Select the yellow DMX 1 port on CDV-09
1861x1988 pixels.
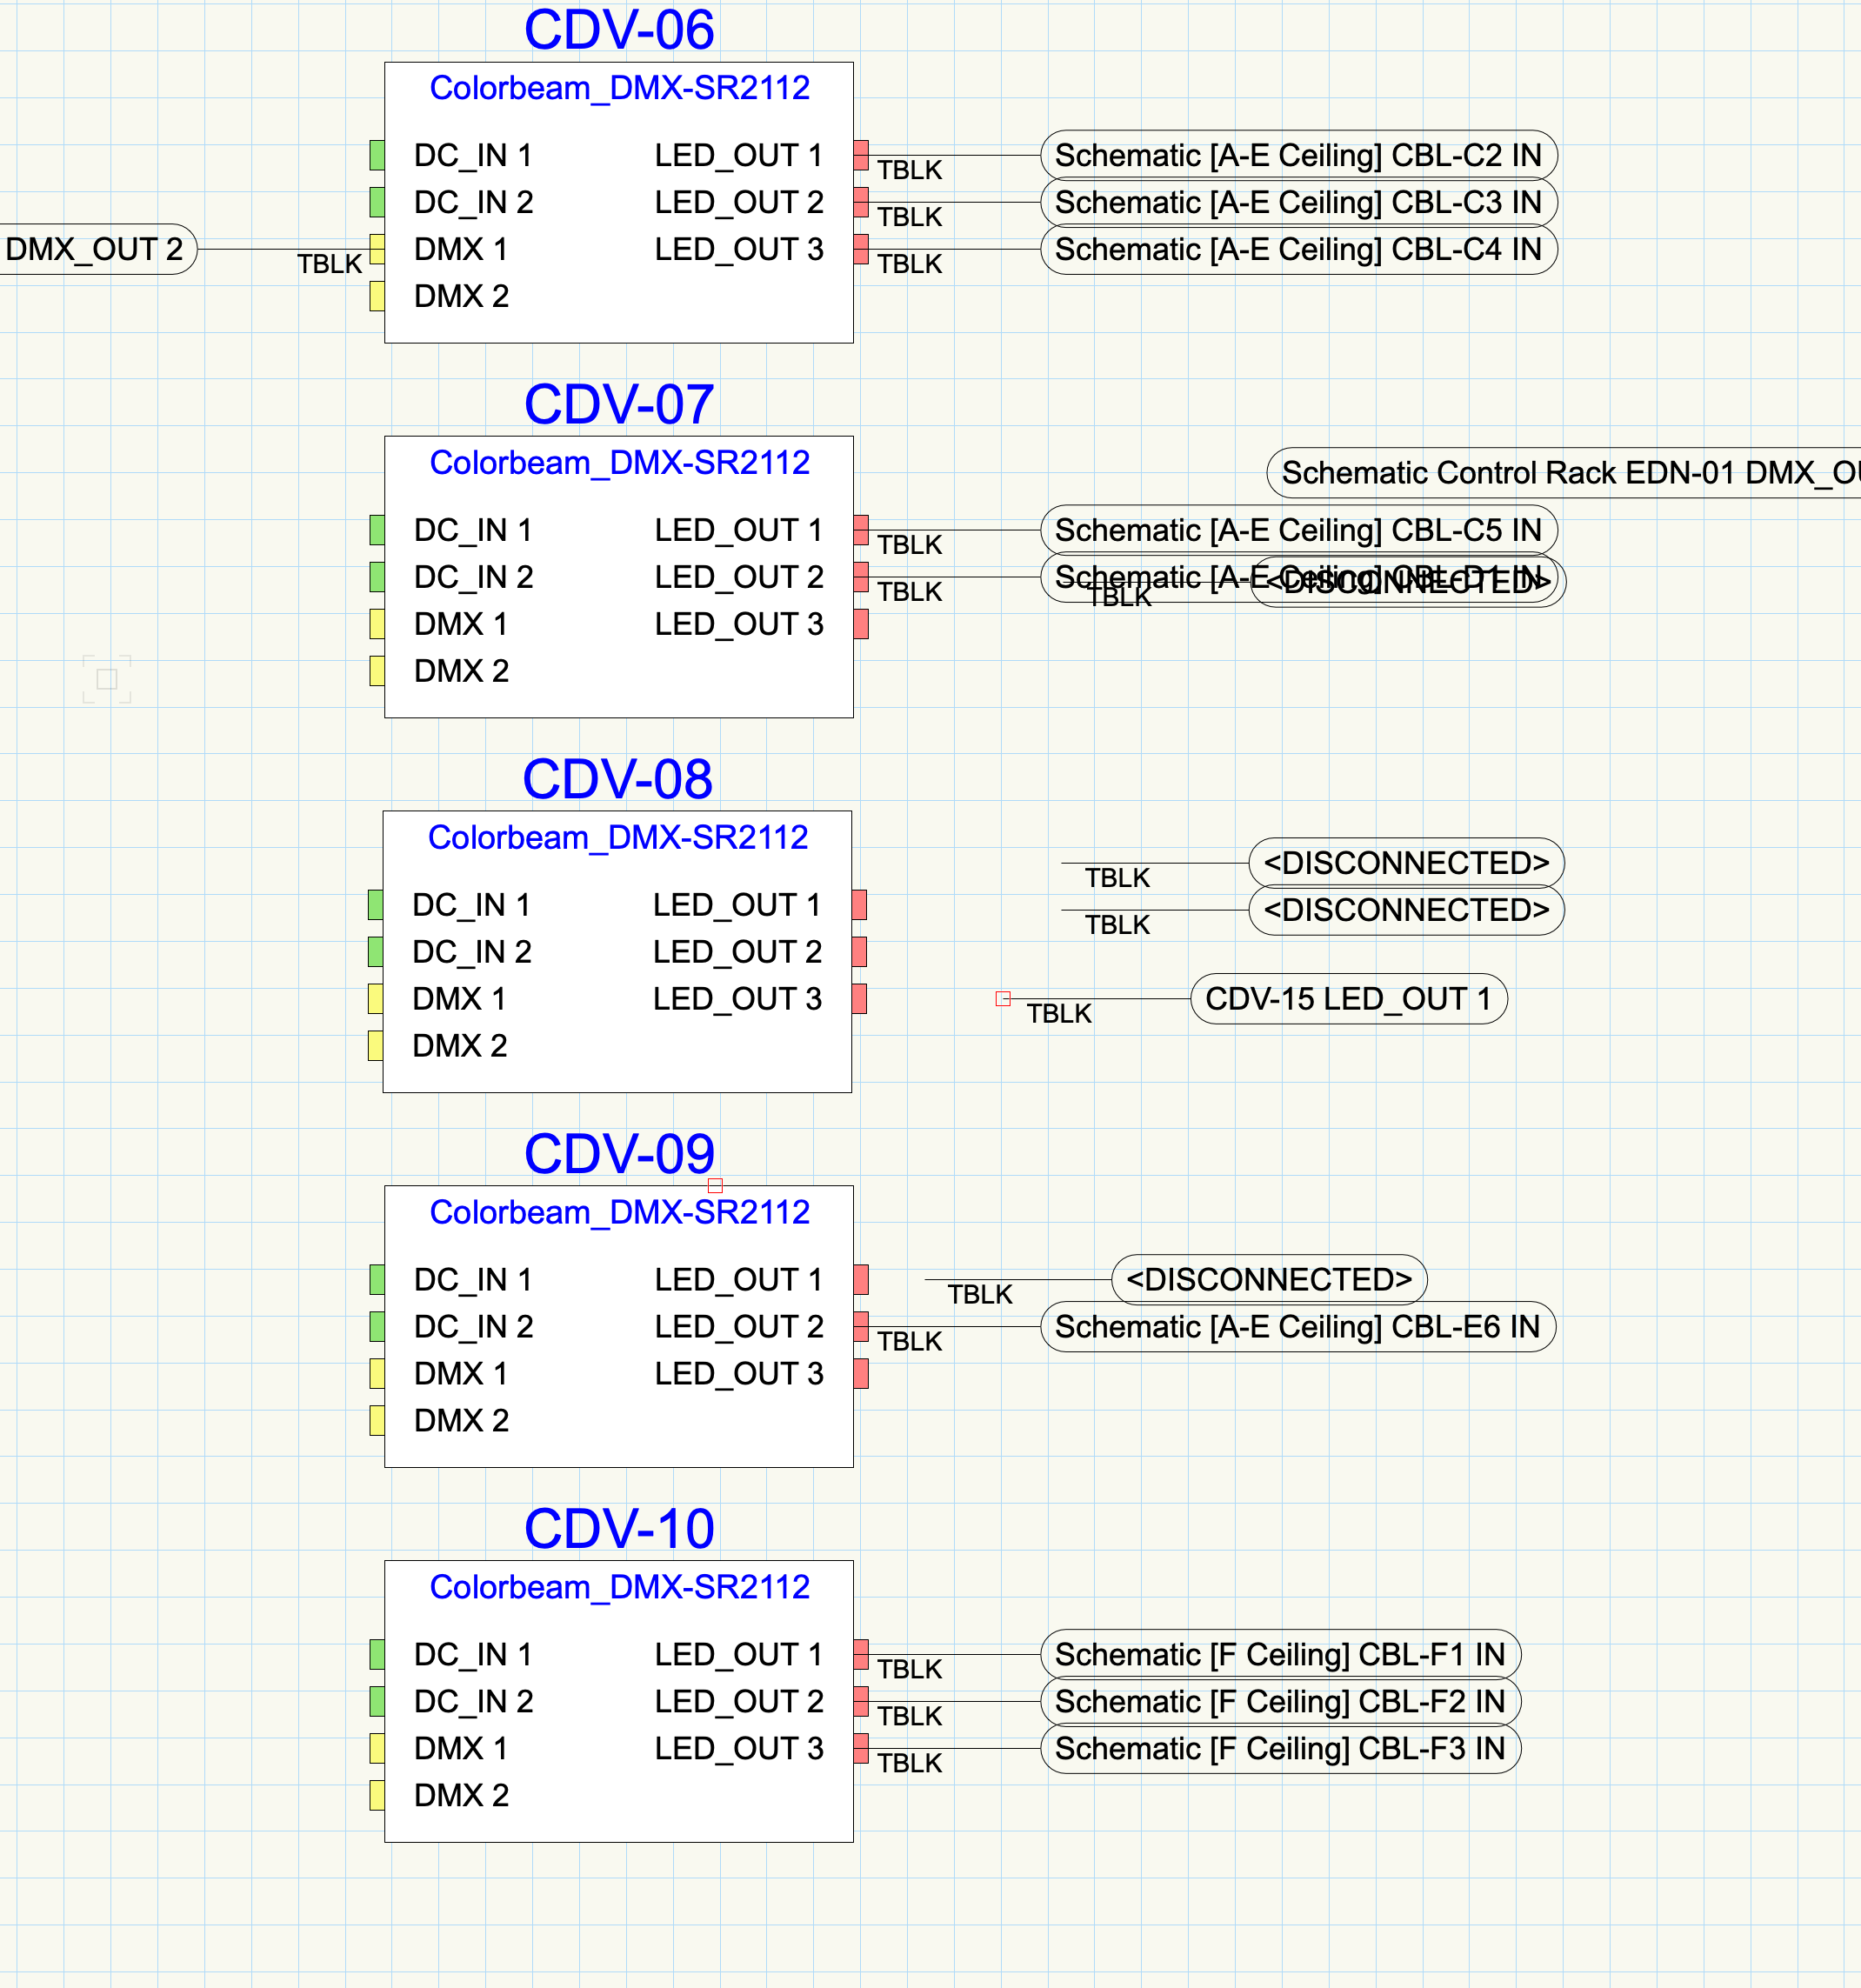[377, 1373]
